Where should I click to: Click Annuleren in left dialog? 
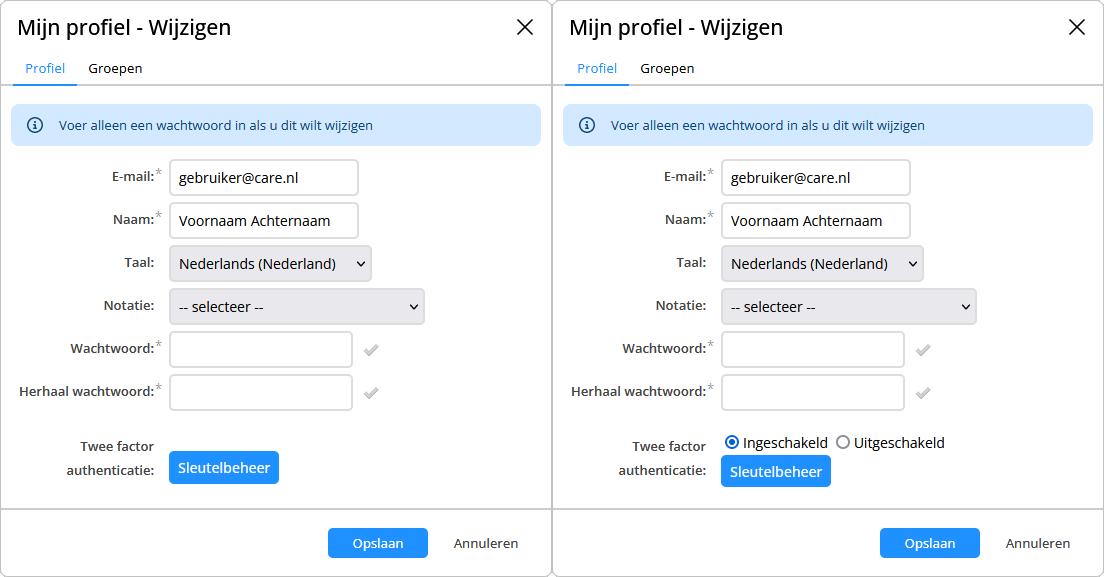tap(486, 543)
